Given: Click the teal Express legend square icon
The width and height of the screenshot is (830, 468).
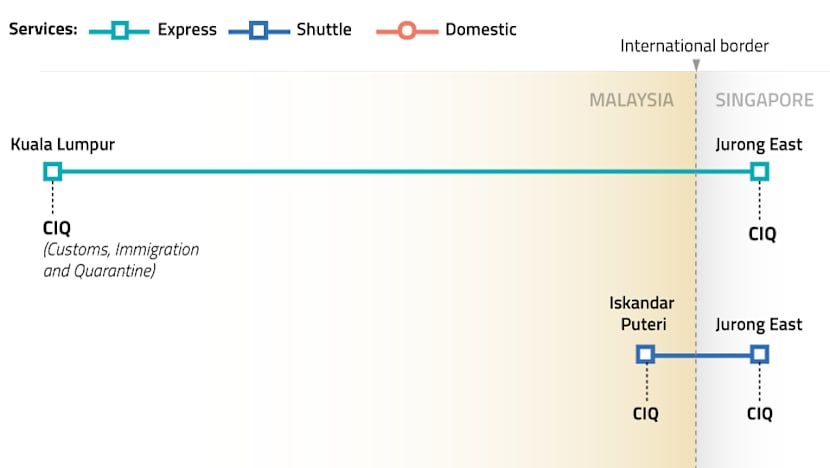Looking at the screenshot, I should [119, 30].
